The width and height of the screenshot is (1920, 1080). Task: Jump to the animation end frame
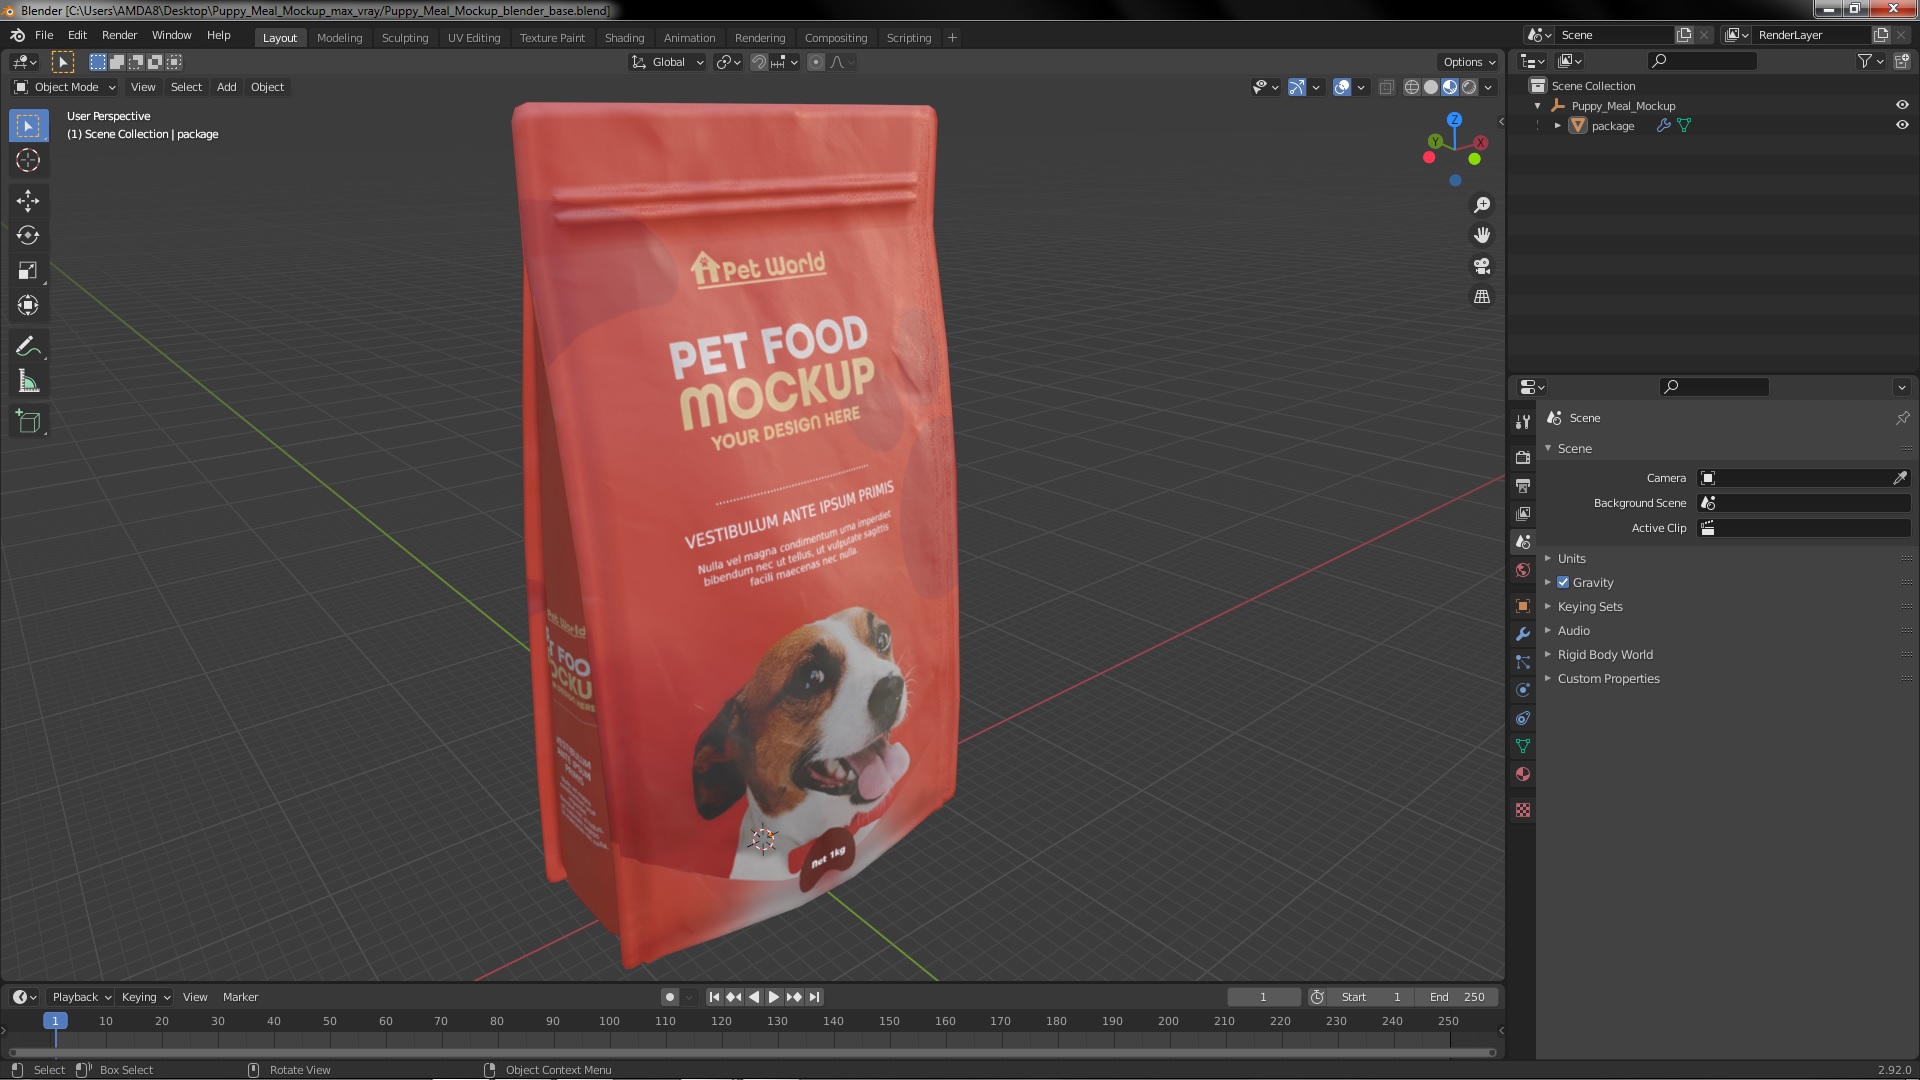coord(815,997)
